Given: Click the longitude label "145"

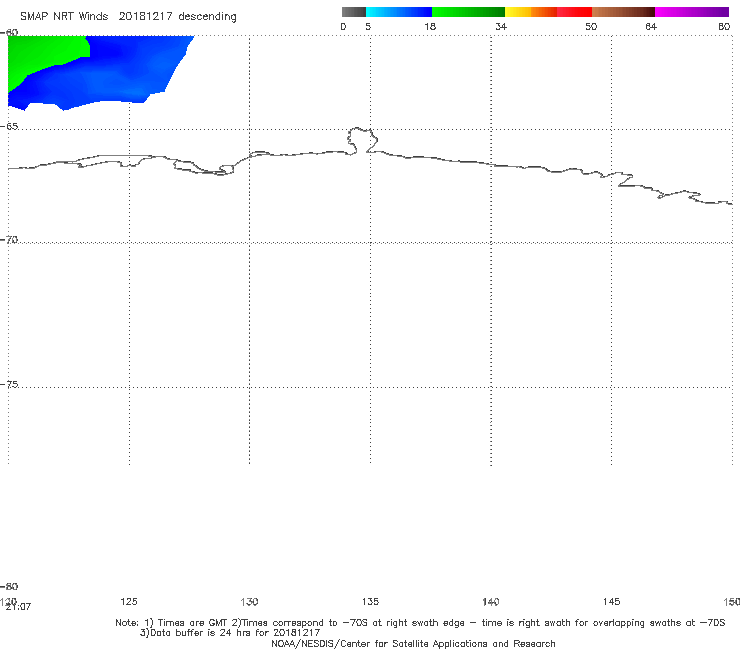Looking at the screenshot, I should pyautogui.click(x=612, y=601).
